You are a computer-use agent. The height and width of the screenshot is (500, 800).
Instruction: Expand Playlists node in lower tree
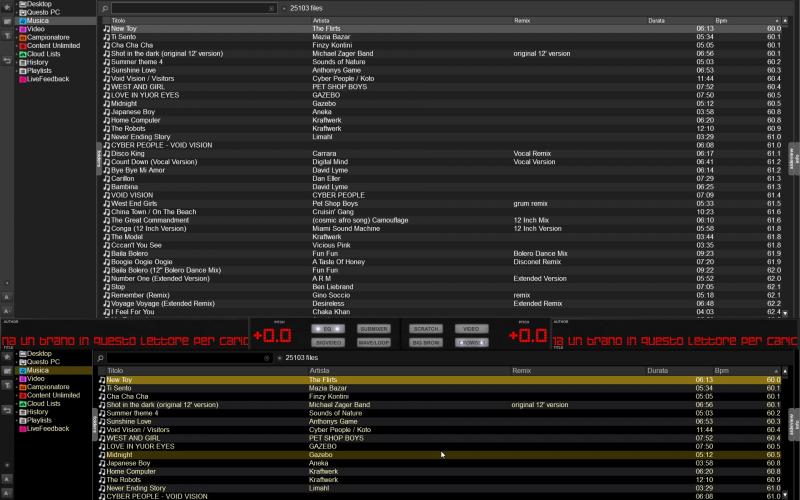16,420
